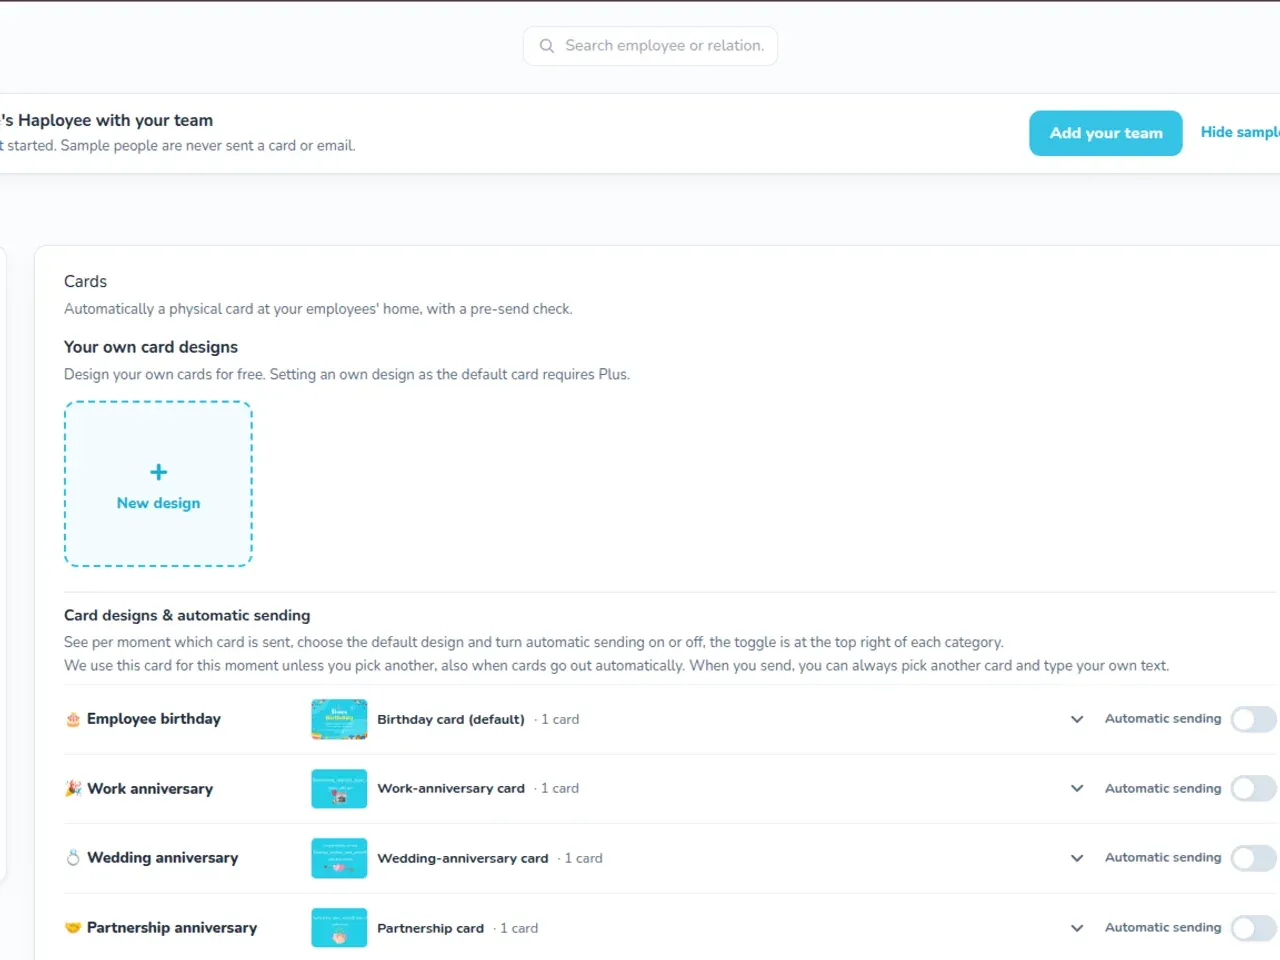Focus the Search employee or relation field
The height and width of the screenshot is (960, 1280).
(x=650, y=46)
